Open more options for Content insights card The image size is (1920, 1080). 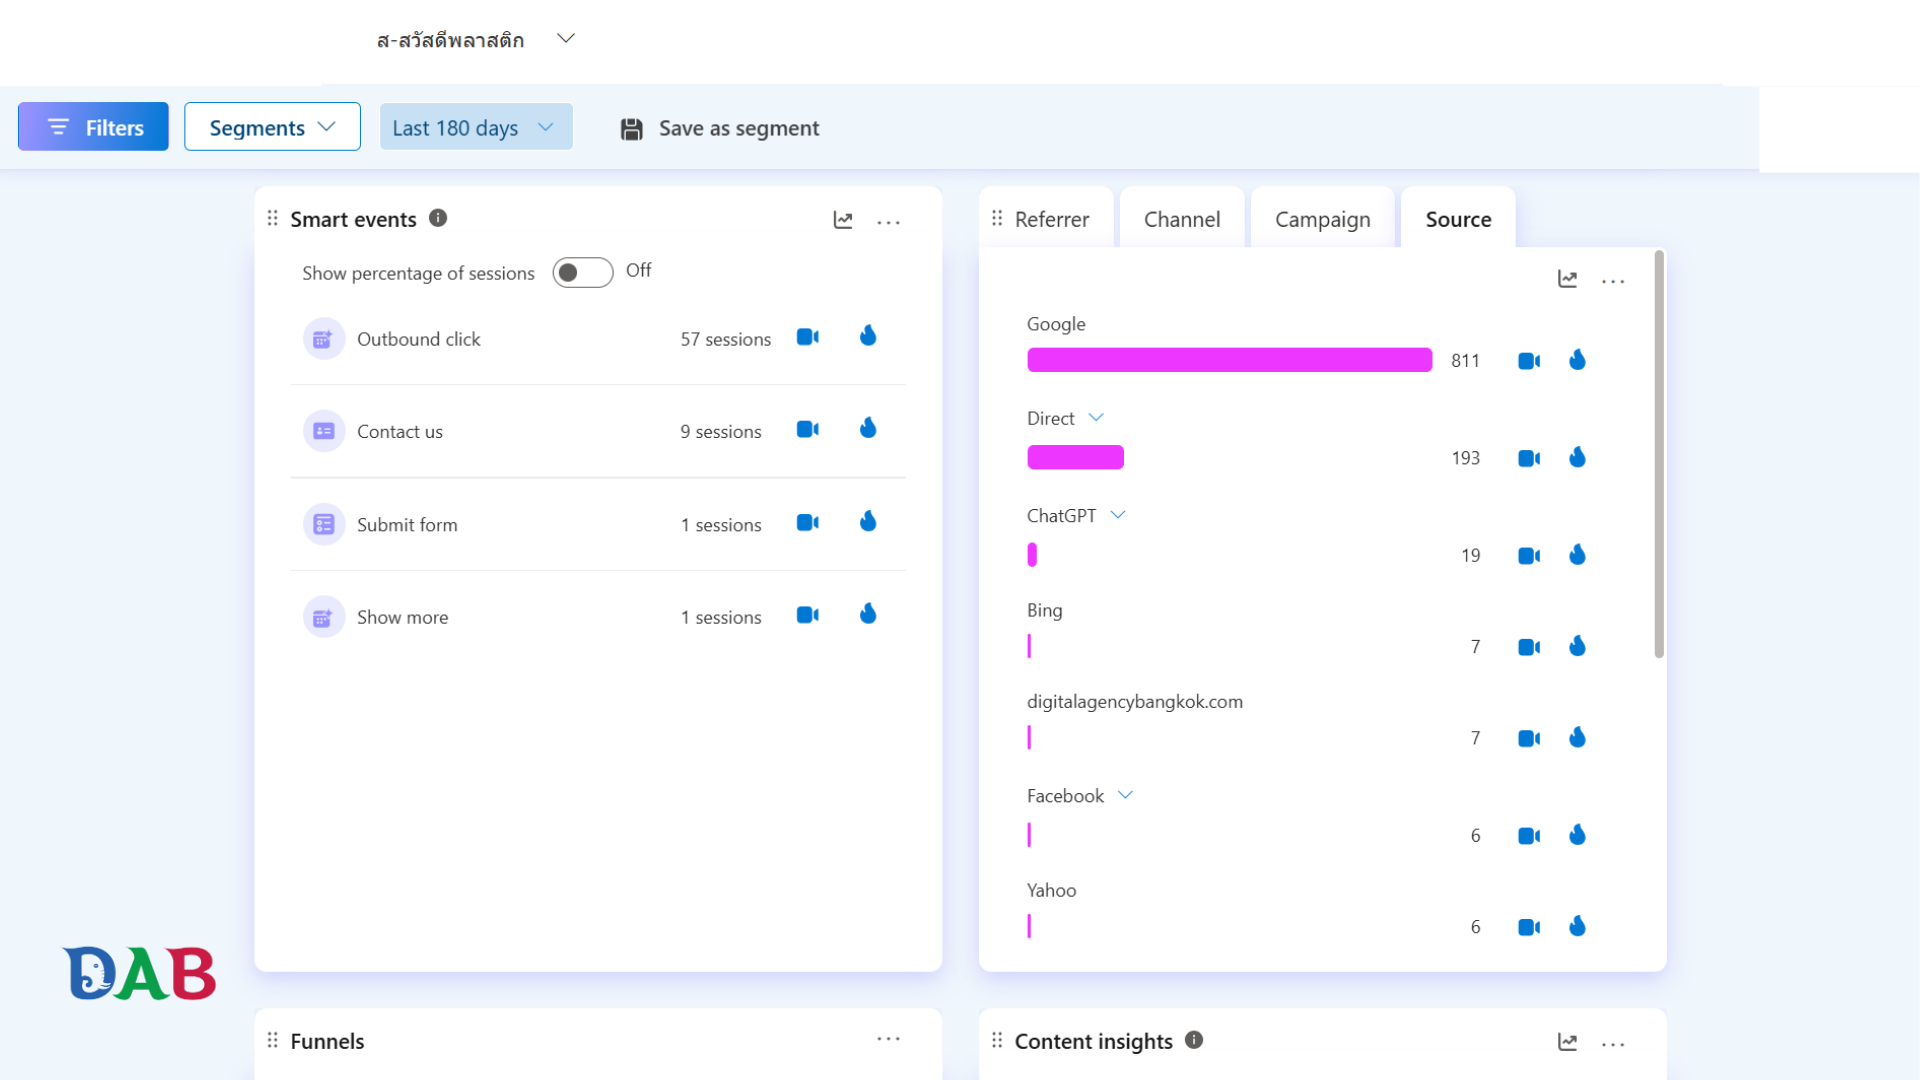(x=1613, y=1044)
